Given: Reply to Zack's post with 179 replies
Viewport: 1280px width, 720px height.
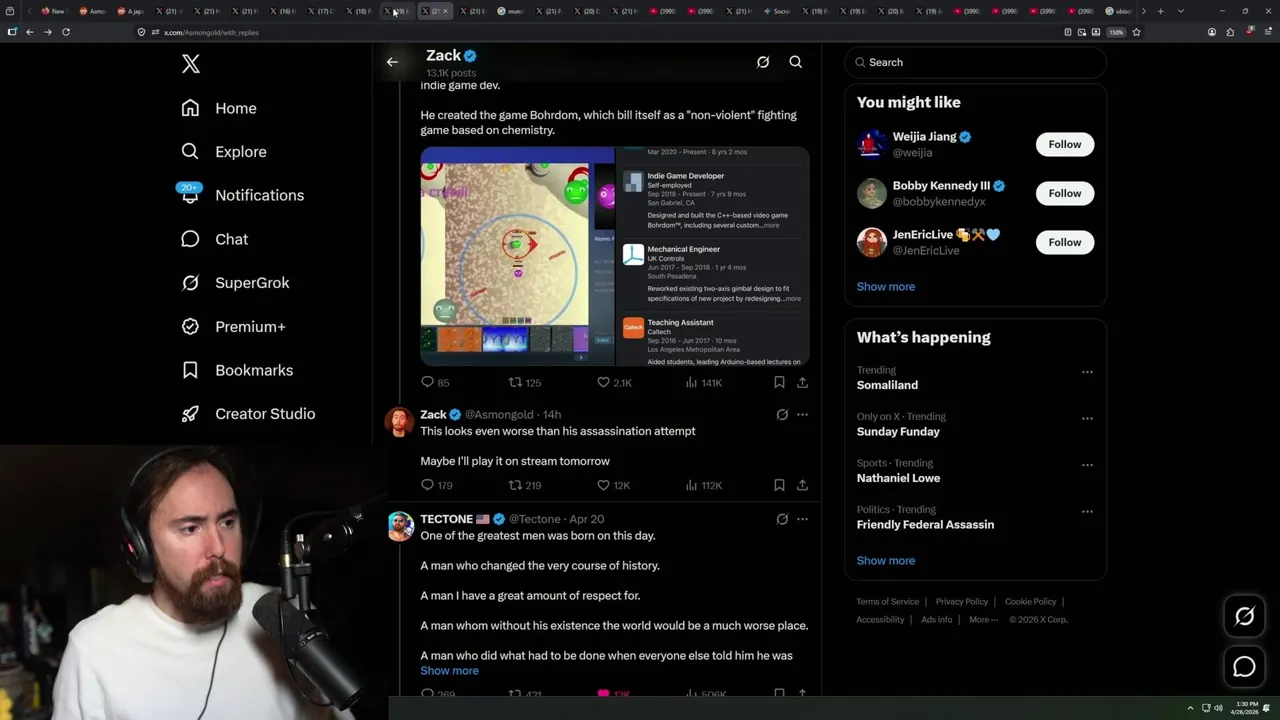Looking at the screenshot, I should tap(436, 485).
